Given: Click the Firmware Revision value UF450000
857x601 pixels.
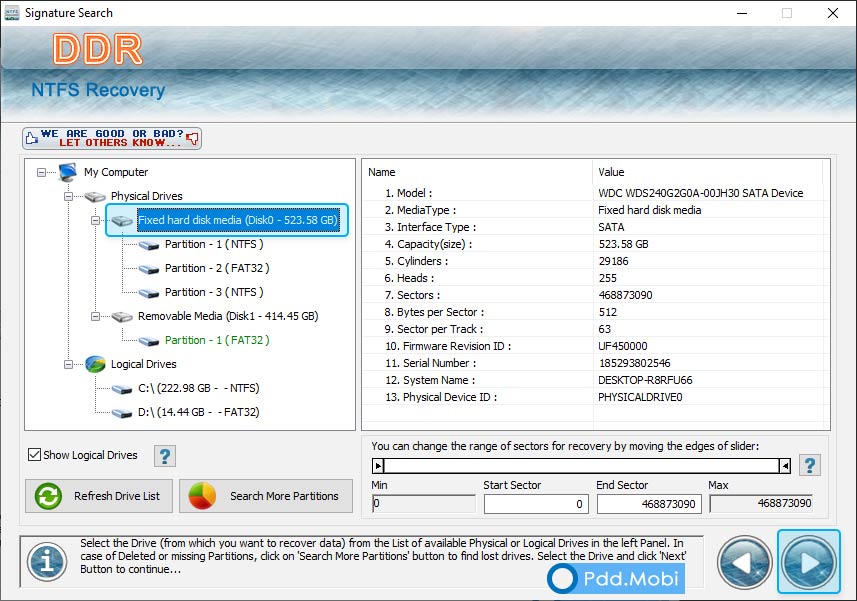Looking at the screenshot, I should [x=623, y=346].
